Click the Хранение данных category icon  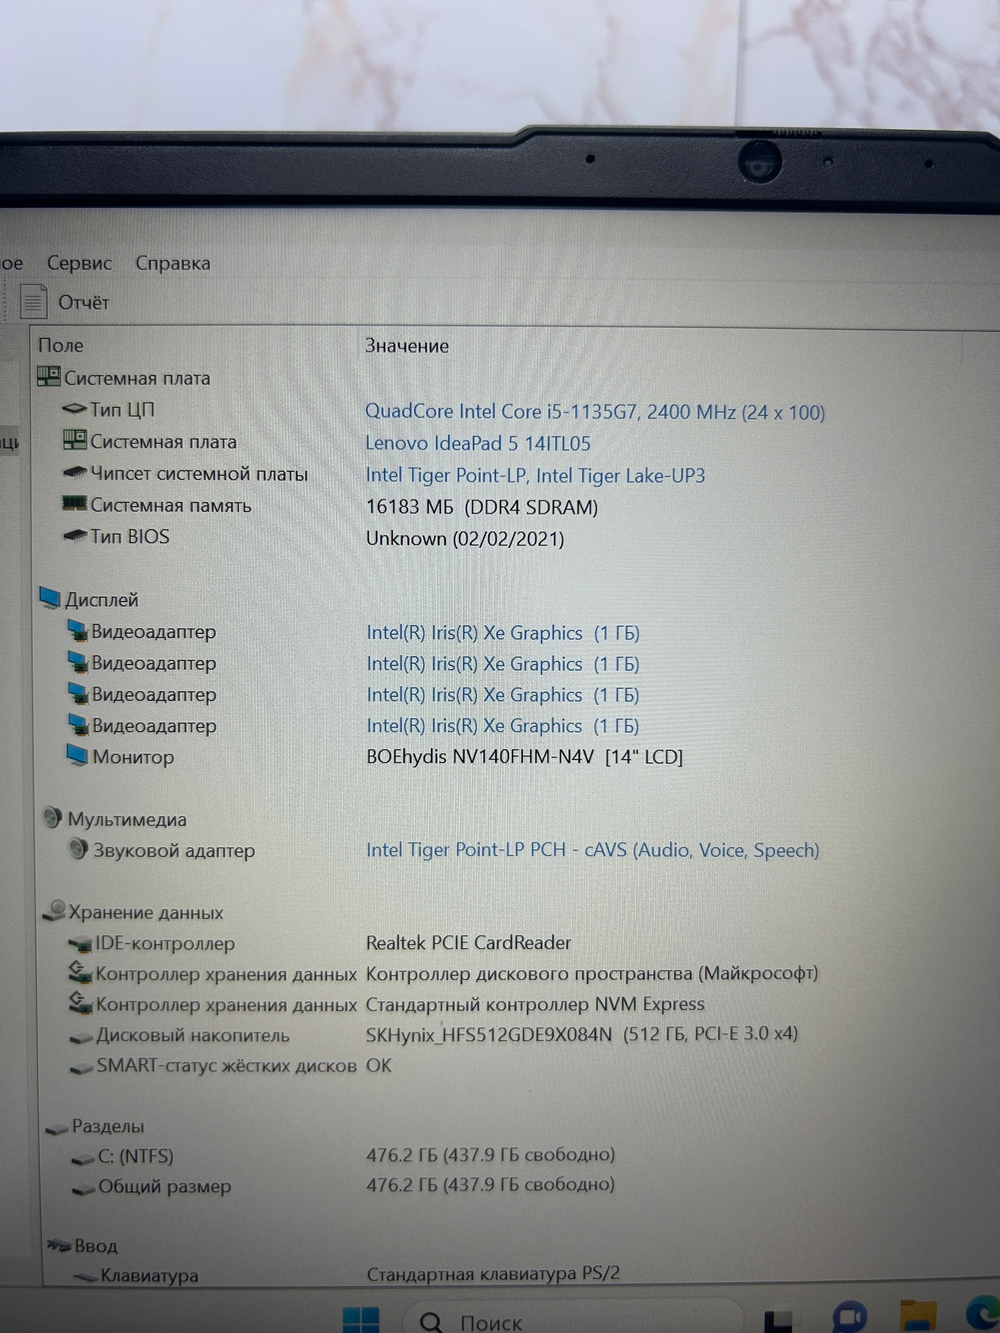click(55, 911)
